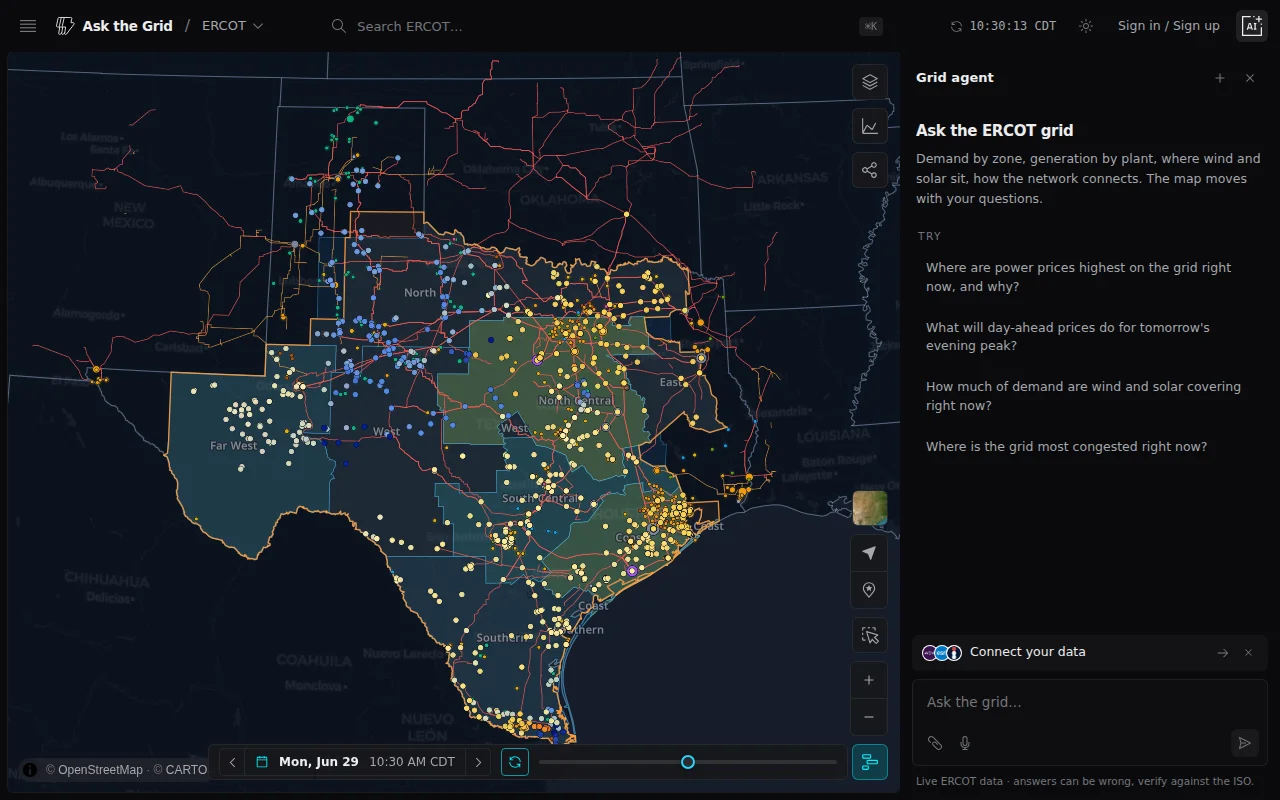This screenshot has width=1280, height=800.
Task: Attach a file with paperclip icon
Action: coord(935,743)
